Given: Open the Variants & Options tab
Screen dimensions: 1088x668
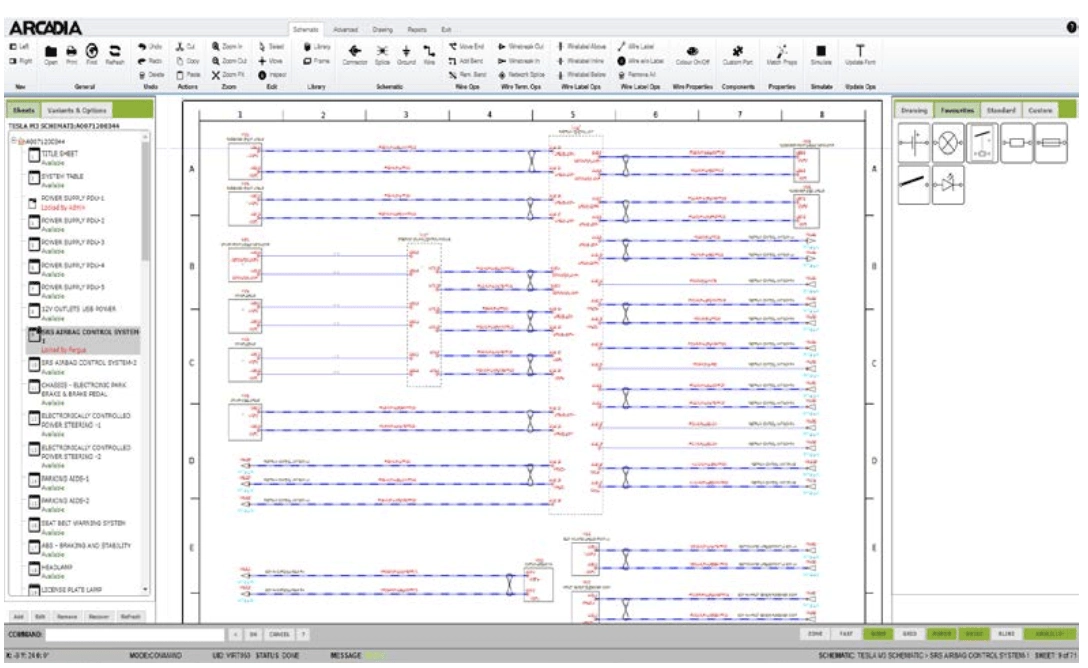Looking at the screenshot, I should 76,109.
